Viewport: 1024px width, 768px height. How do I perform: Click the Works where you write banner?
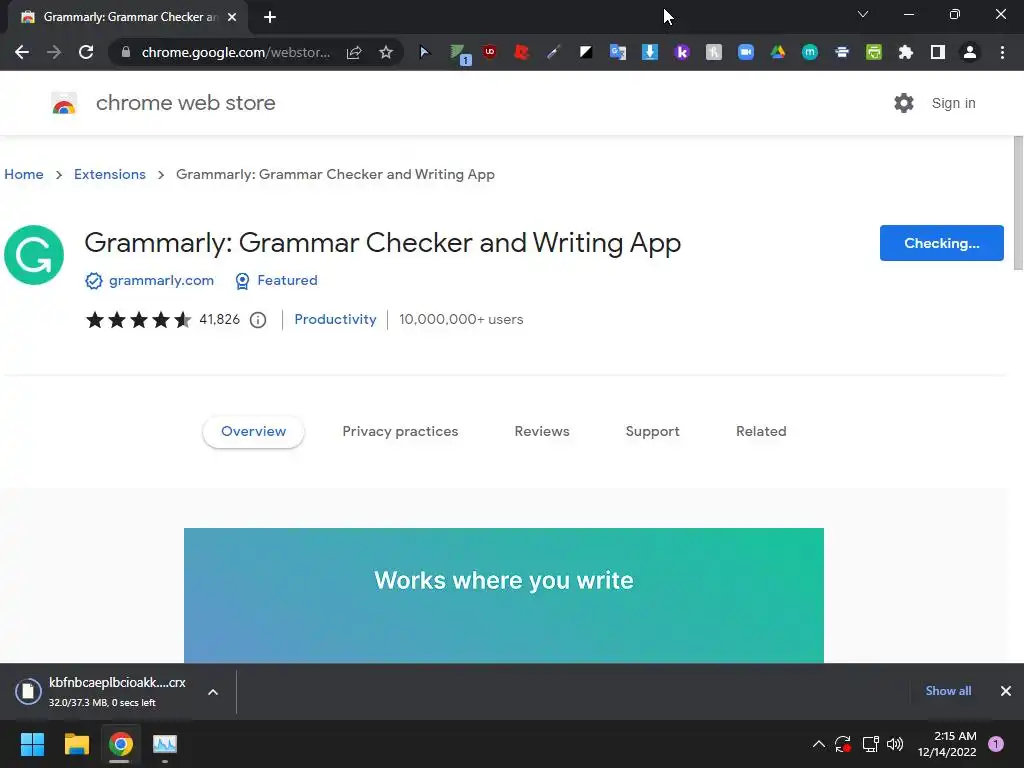coord(504,596)
